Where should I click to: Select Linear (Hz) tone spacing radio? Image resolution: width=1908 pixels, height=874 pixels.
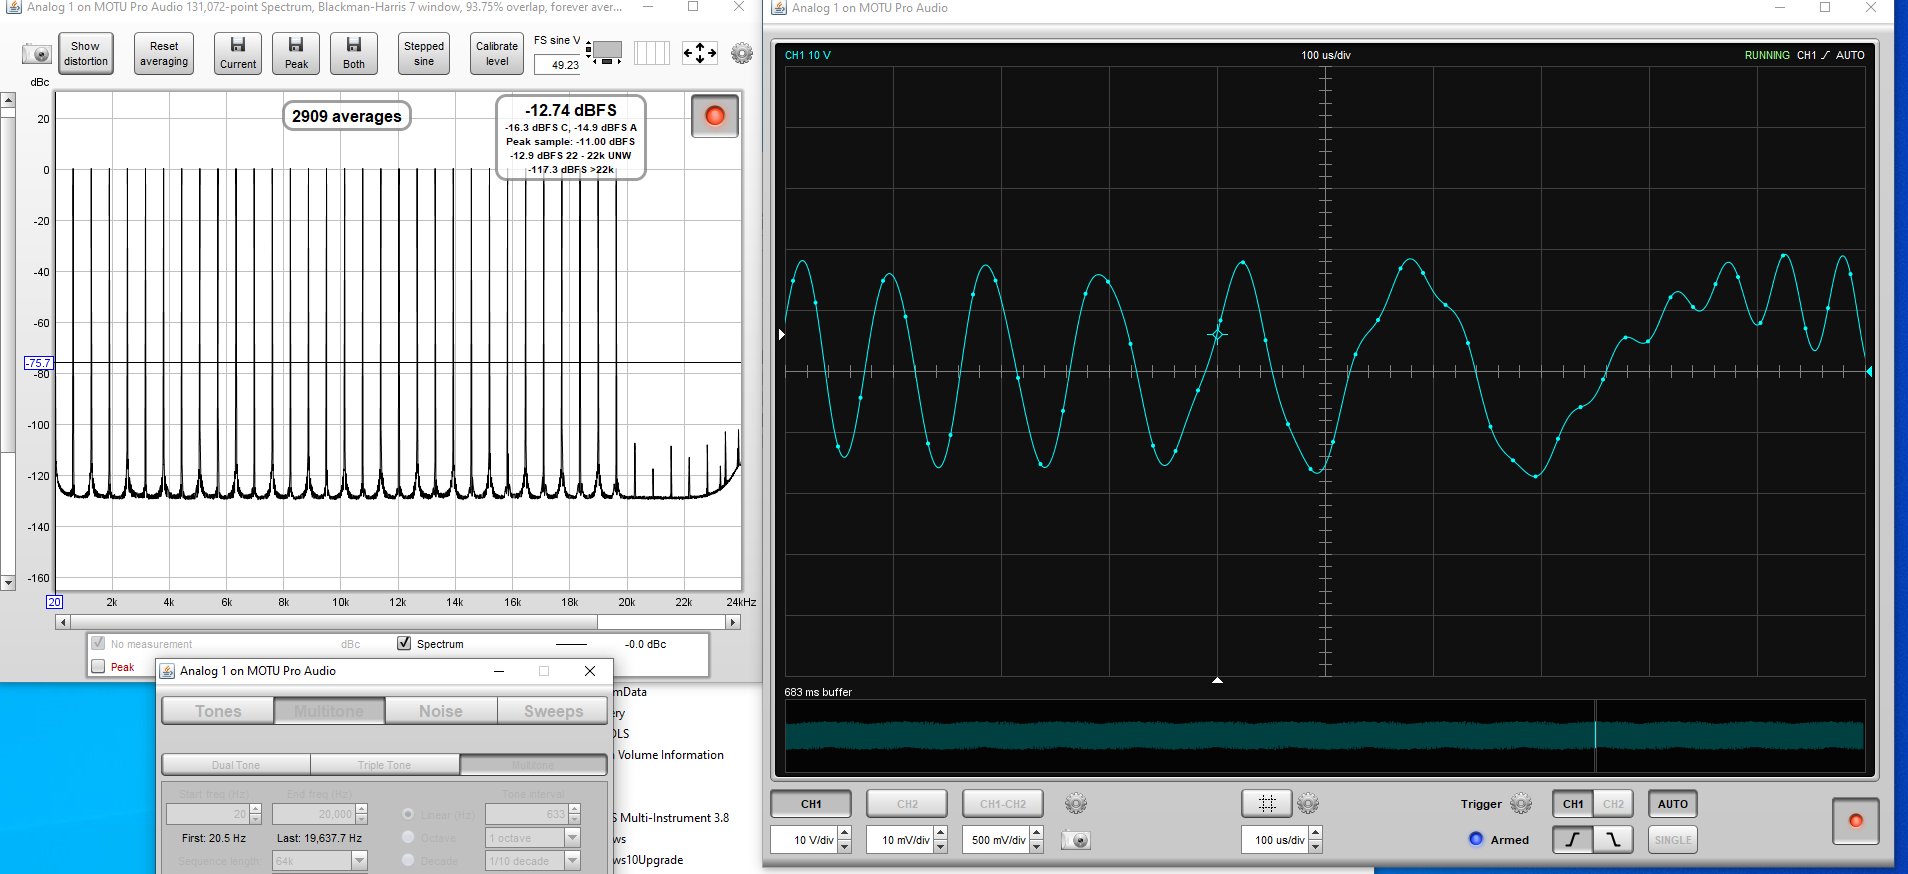point(408,814)
